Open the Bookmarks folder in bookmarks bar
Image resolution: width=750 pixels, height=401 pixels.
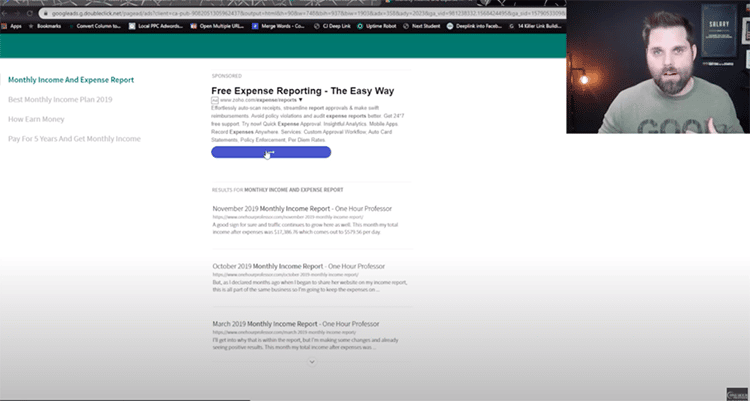(x=48, y=27)
